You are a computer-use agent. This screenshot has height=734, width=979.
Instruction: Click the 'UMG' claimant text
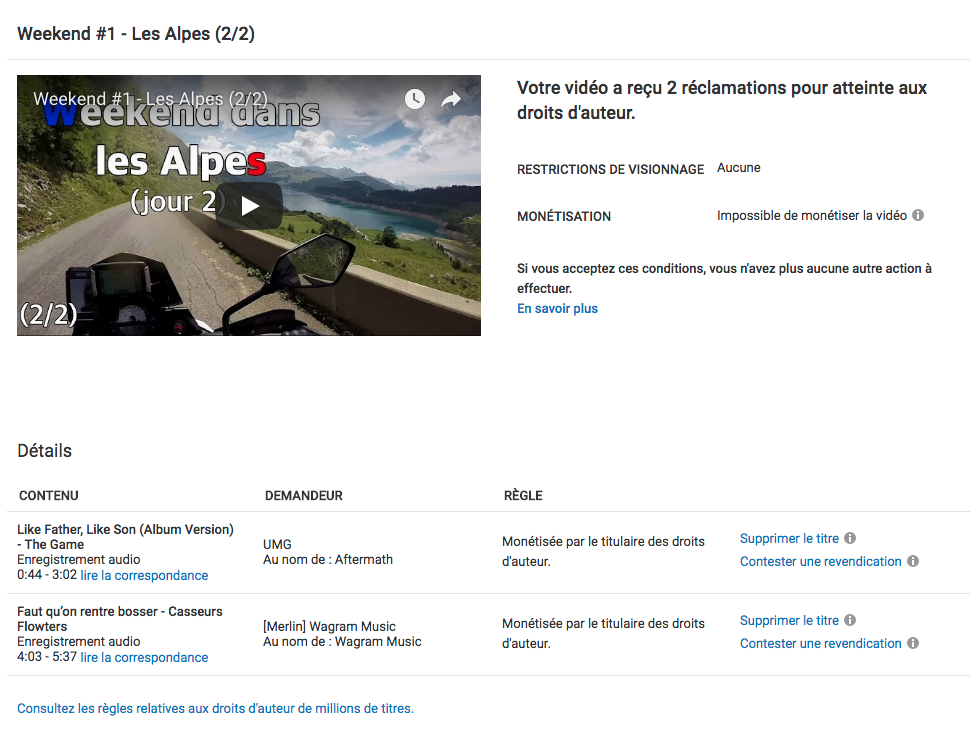click(277, 544)
